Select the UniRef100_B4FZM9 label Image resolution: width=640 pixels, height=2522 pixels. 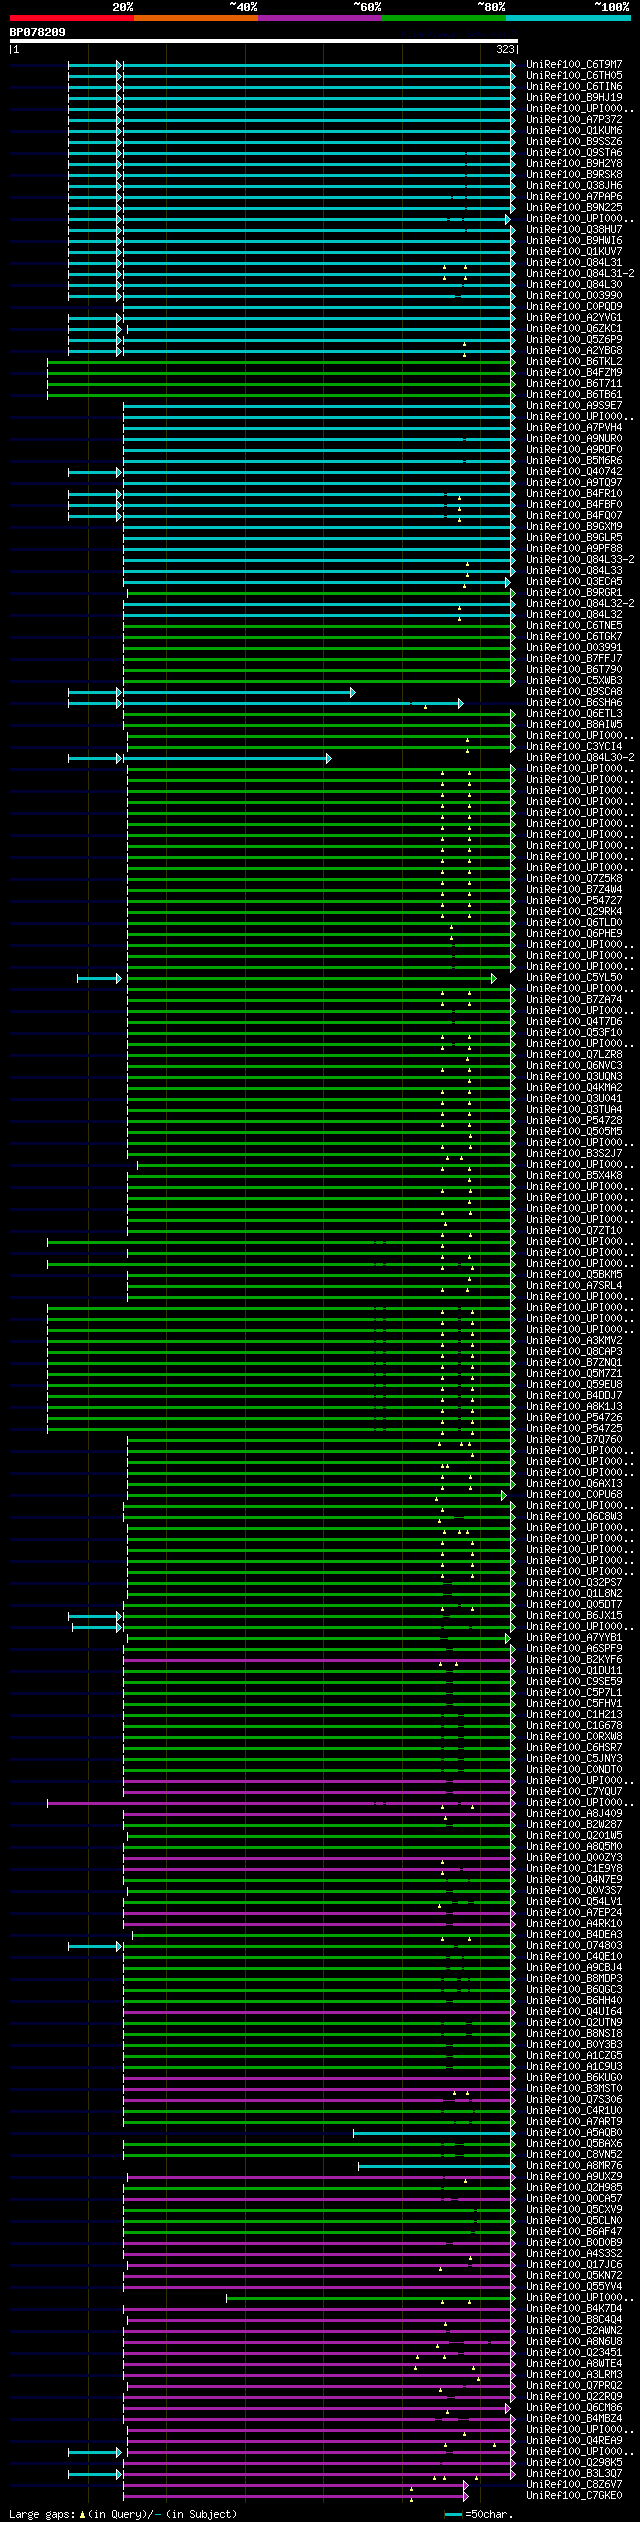[x=574, y=373]
